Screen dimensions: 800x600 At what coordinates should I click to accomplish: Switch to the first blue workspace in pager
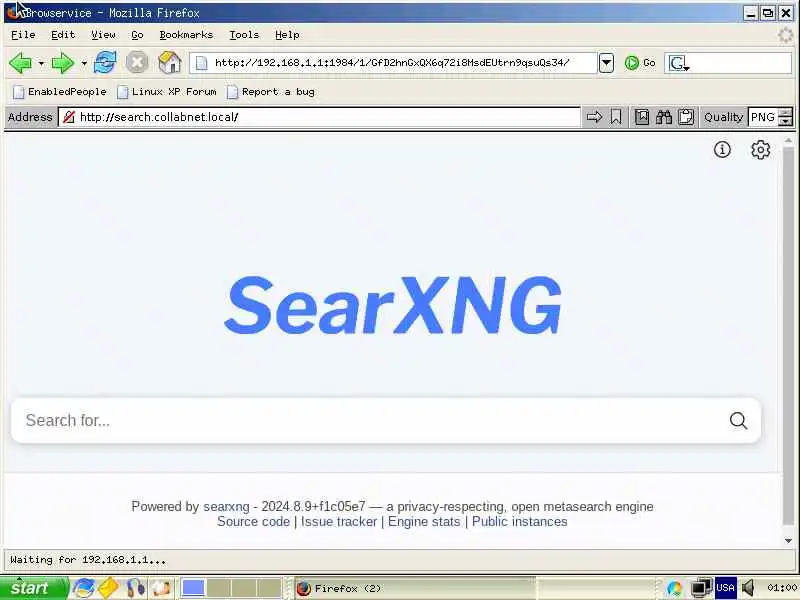tap(193, 588)
